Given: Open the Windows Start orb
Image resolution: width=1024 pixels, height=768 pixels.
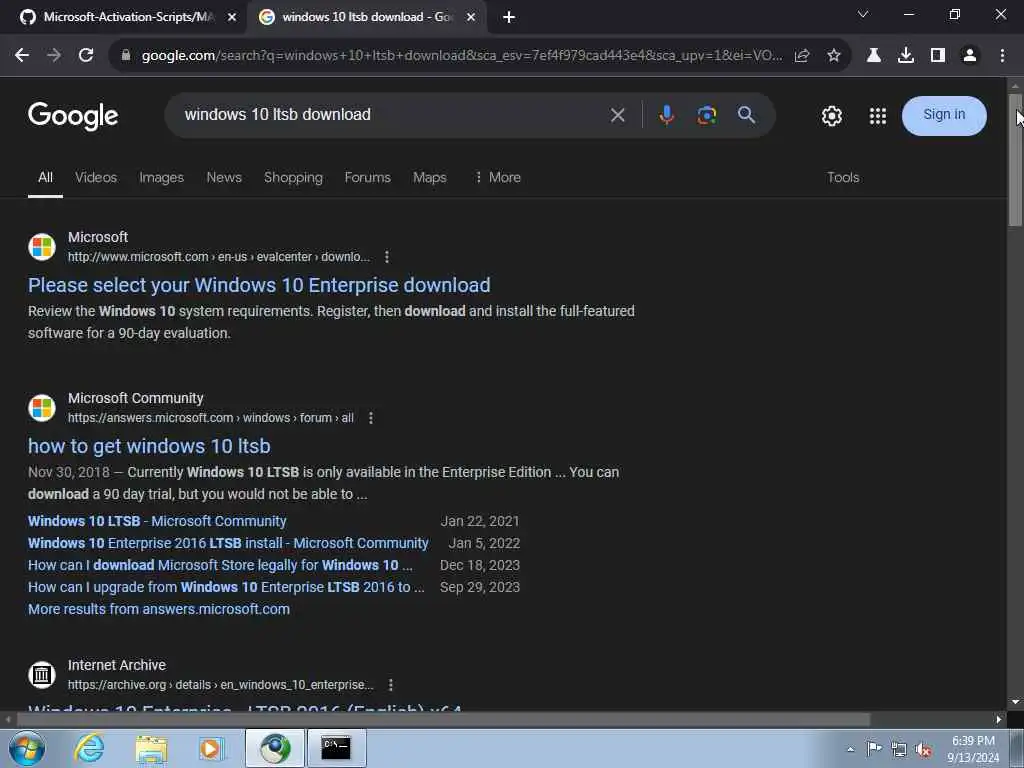Looking at the screenshot, I should [x=27, y=749].
